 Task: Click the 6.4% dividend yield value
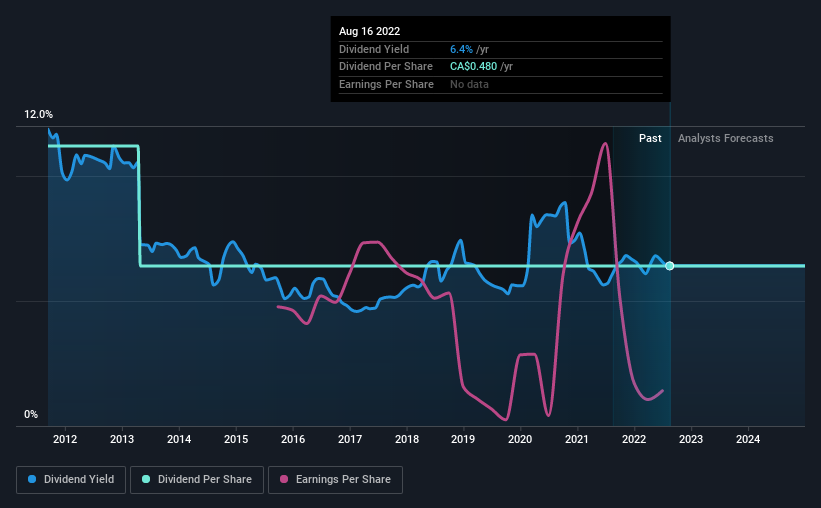click(x=461, y=49)
